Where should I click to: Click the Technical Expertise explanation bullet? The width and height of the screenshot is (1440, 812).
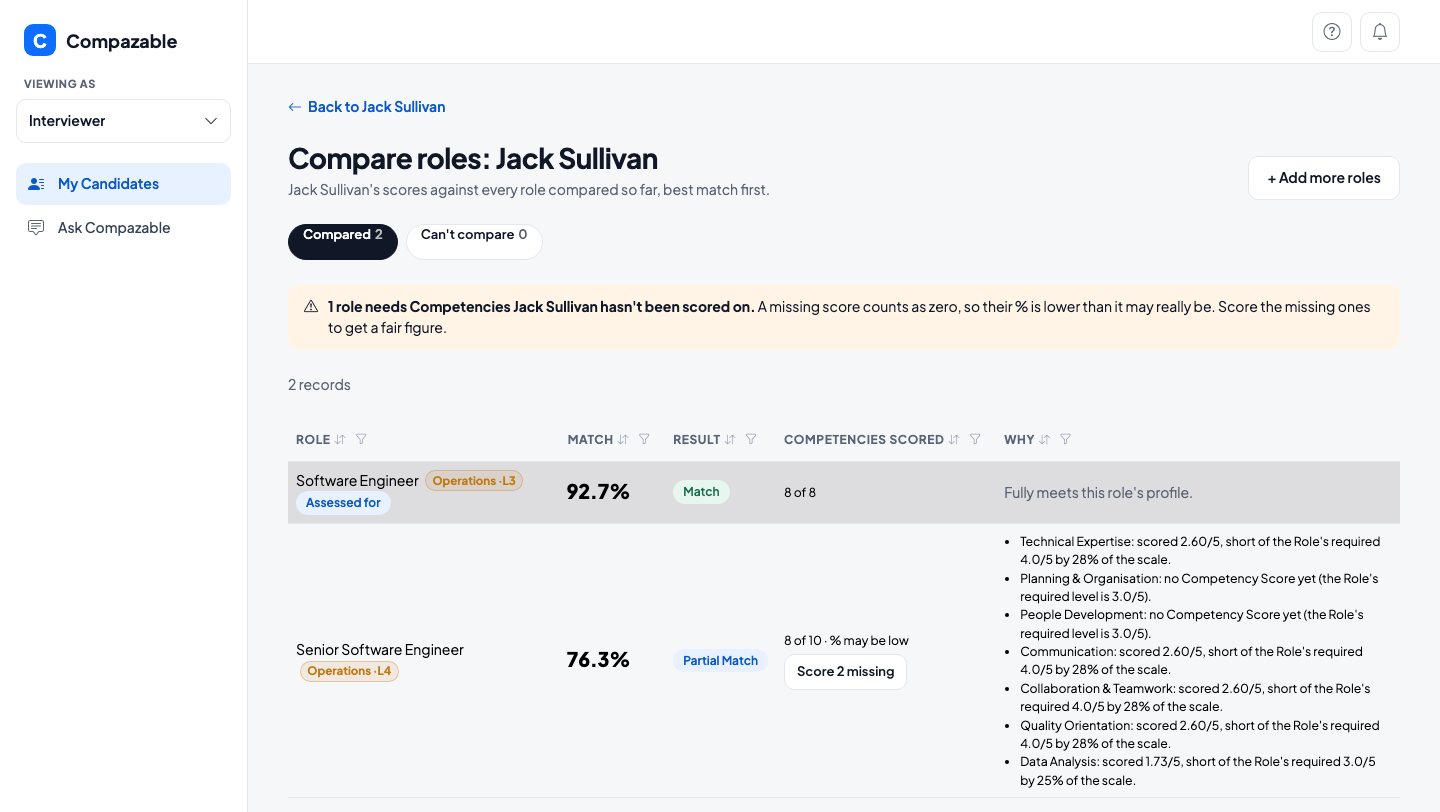click(1200, 550)
